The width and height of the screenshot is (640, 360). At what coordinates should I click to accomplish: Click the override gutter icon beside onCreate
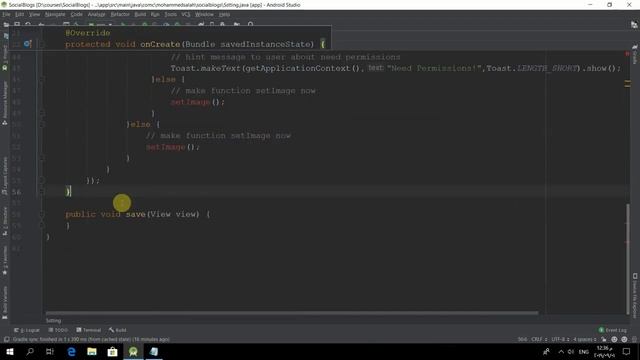[27, 44]
